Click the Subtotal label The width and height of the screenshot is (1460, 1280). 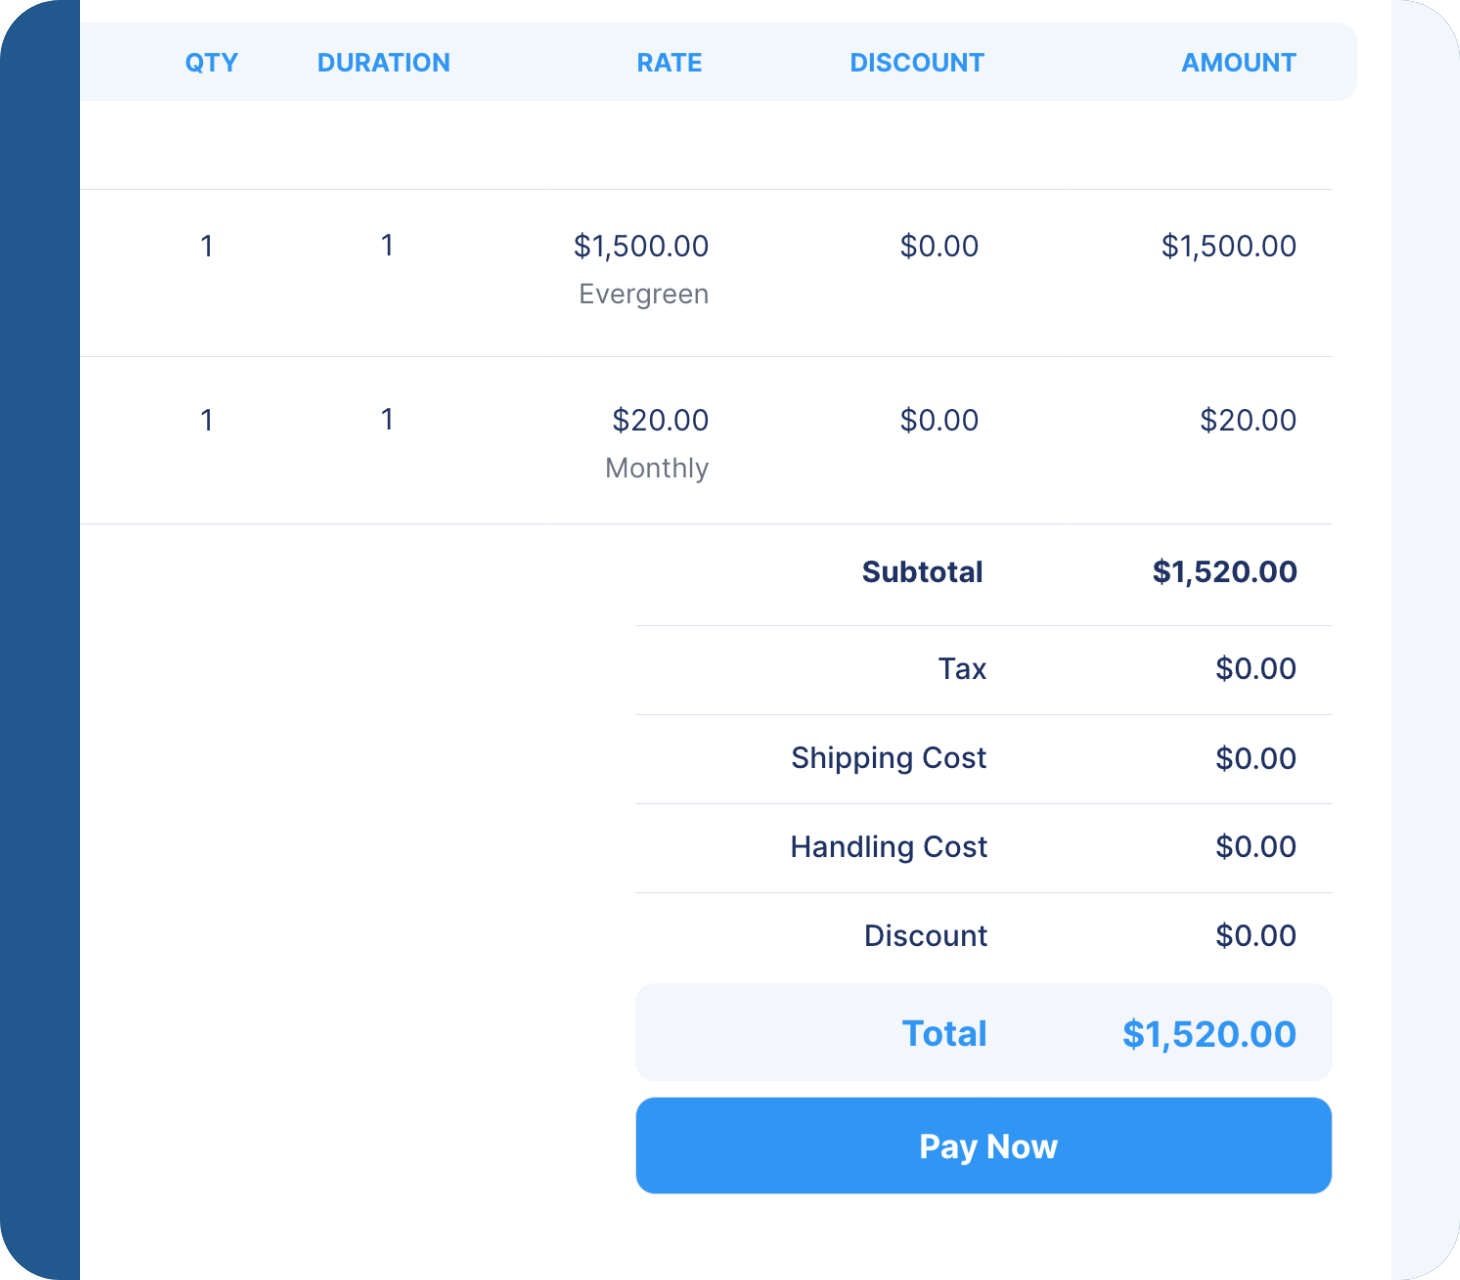[922, 572]
